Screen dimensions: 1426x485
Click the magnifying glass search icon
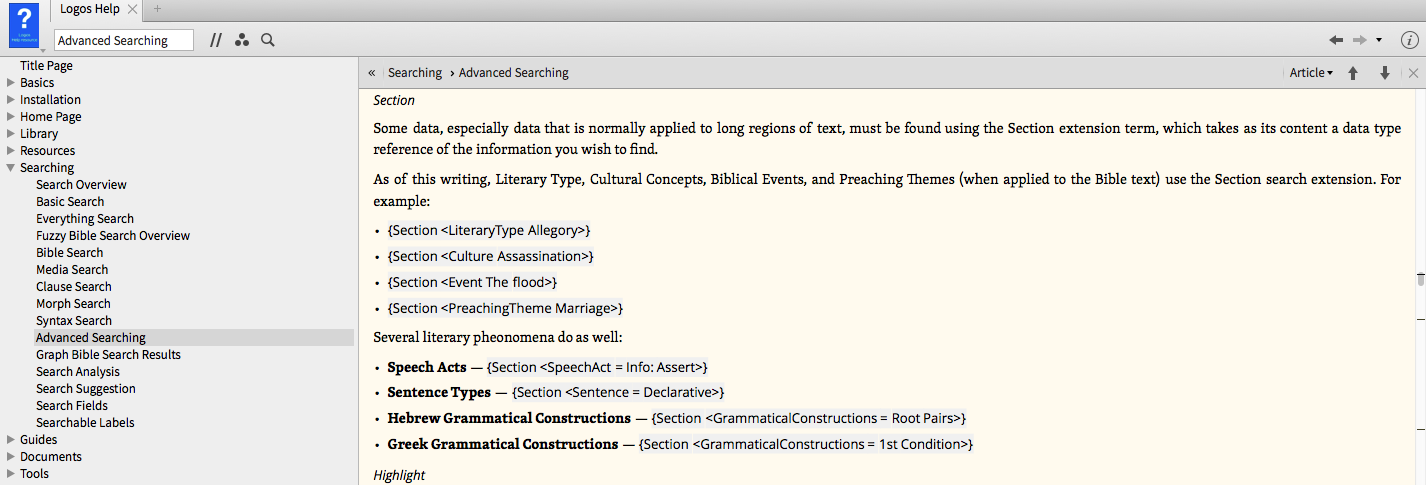pyautogui.click(x=268, y=40)
